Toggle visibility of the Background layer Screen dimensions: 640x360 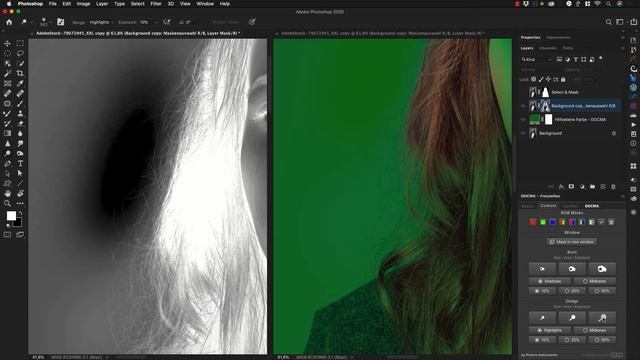(523, 133)
